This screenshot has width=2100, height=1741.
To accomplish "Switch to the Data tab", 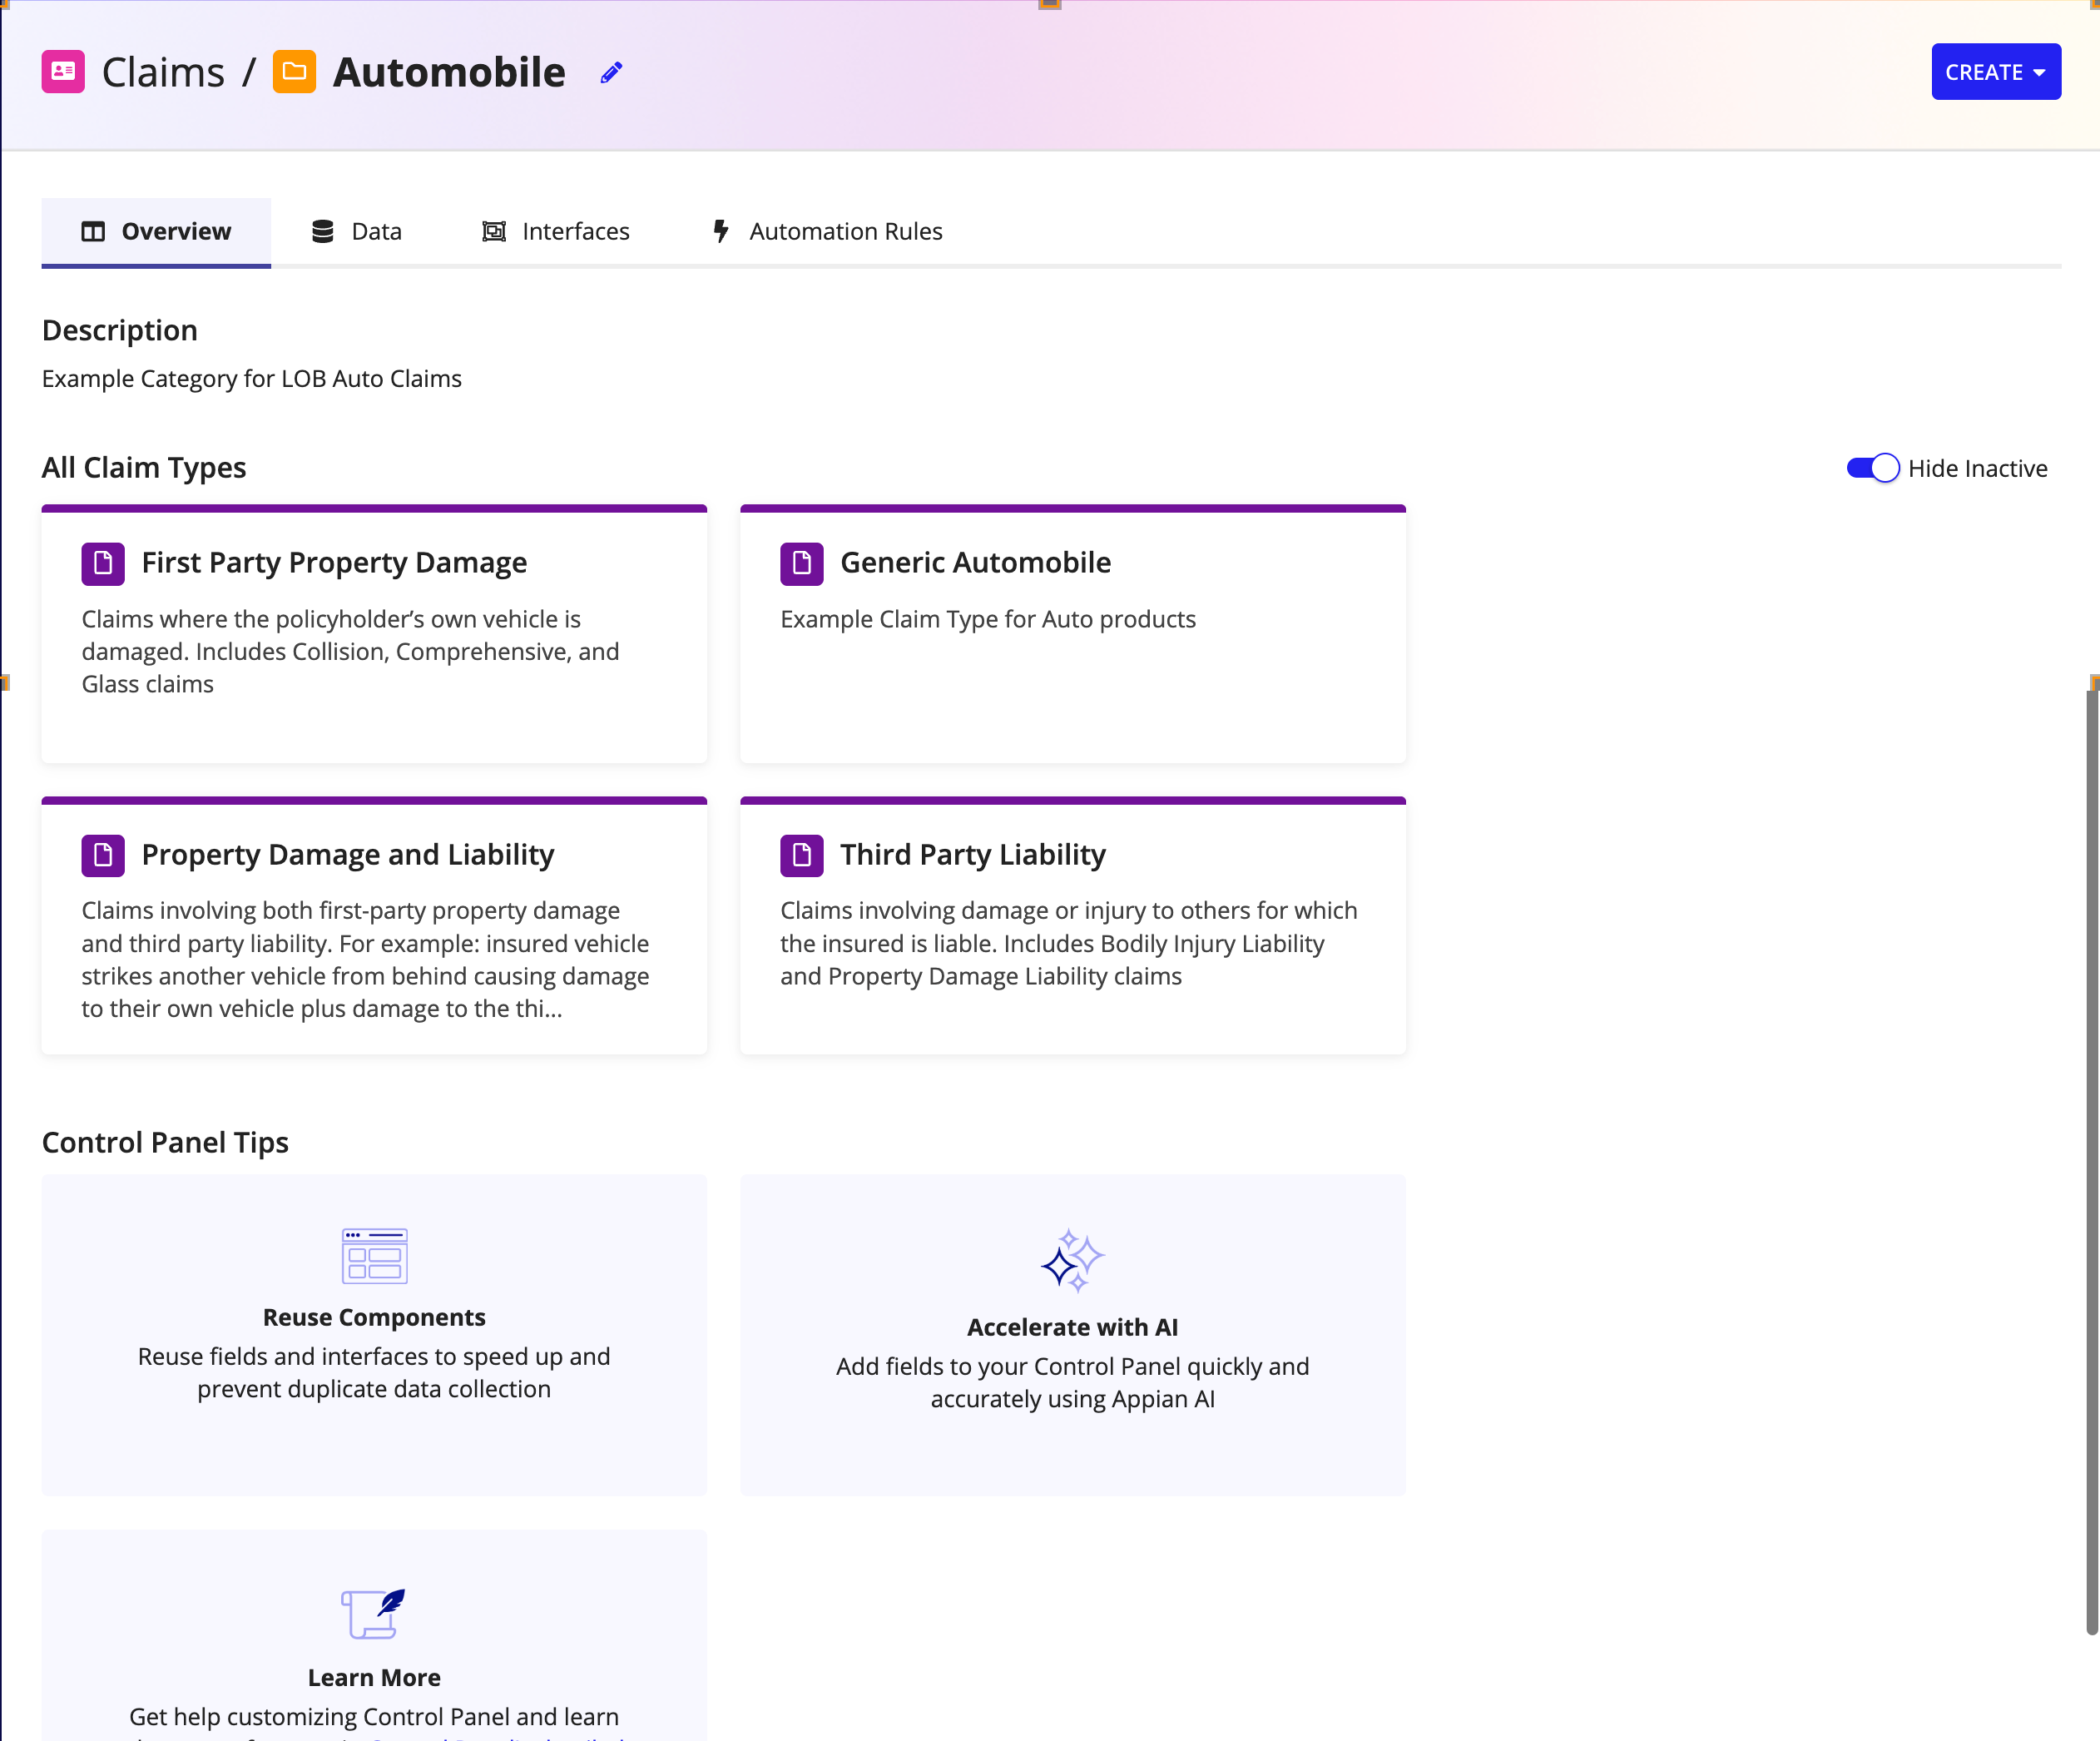I will point(356,232).
